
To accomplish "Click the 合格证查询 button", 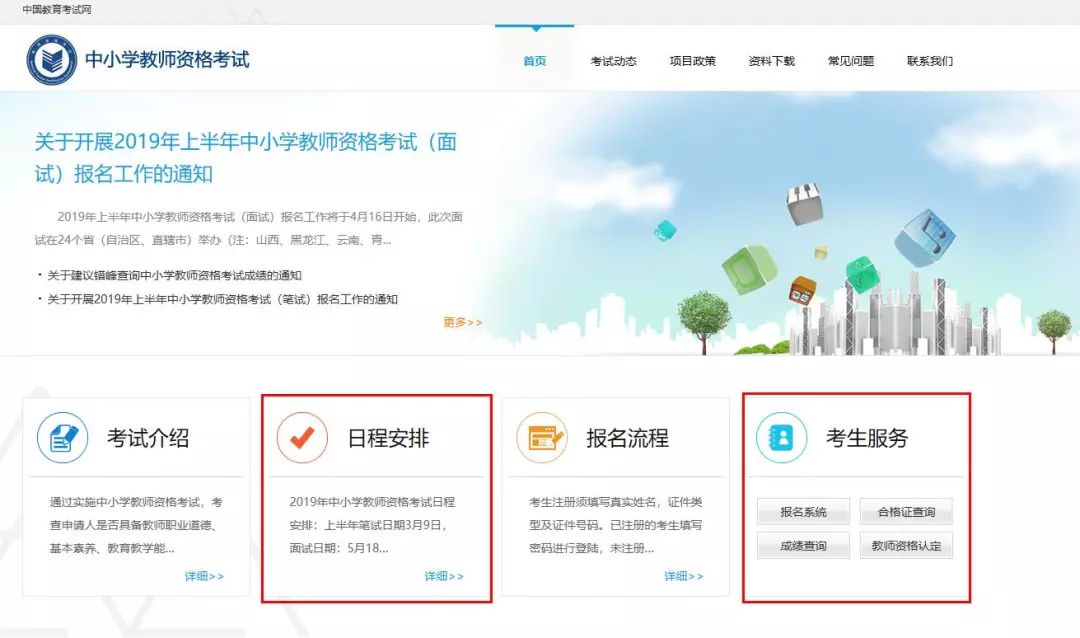I will coord(906,511).
